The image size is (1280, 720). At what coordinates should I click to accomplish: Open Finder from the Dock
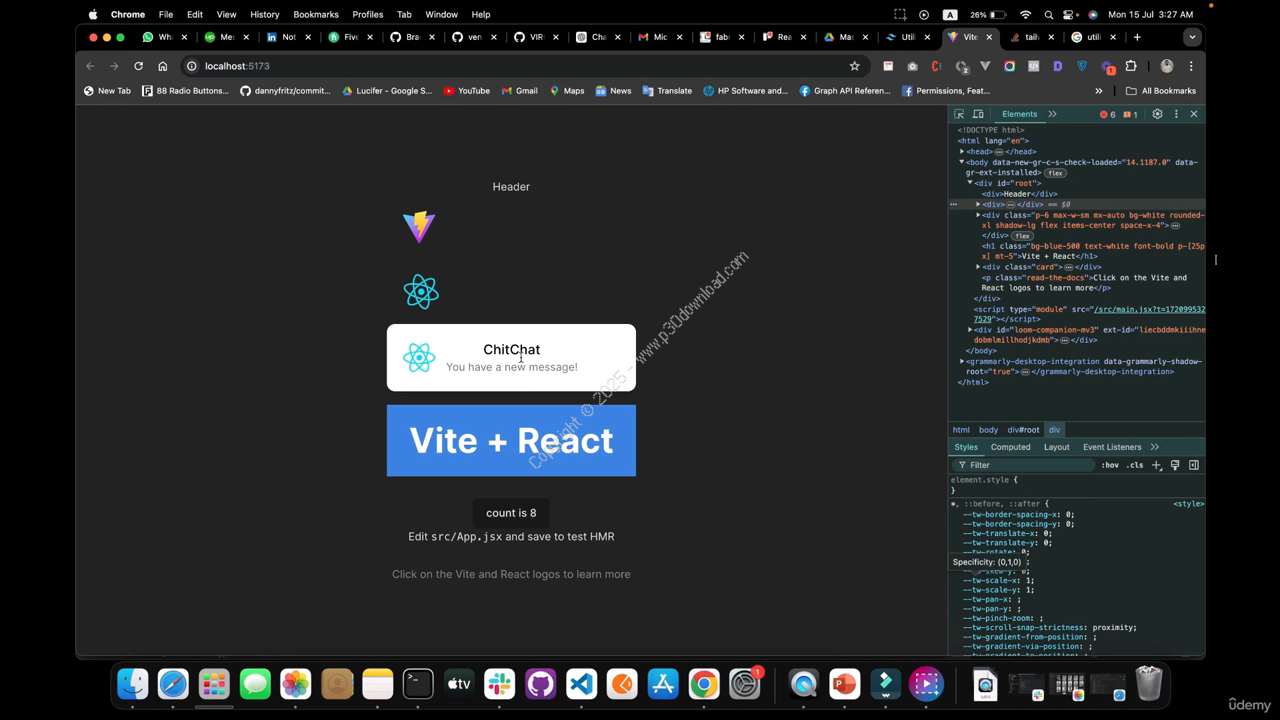tap(132, 684)
